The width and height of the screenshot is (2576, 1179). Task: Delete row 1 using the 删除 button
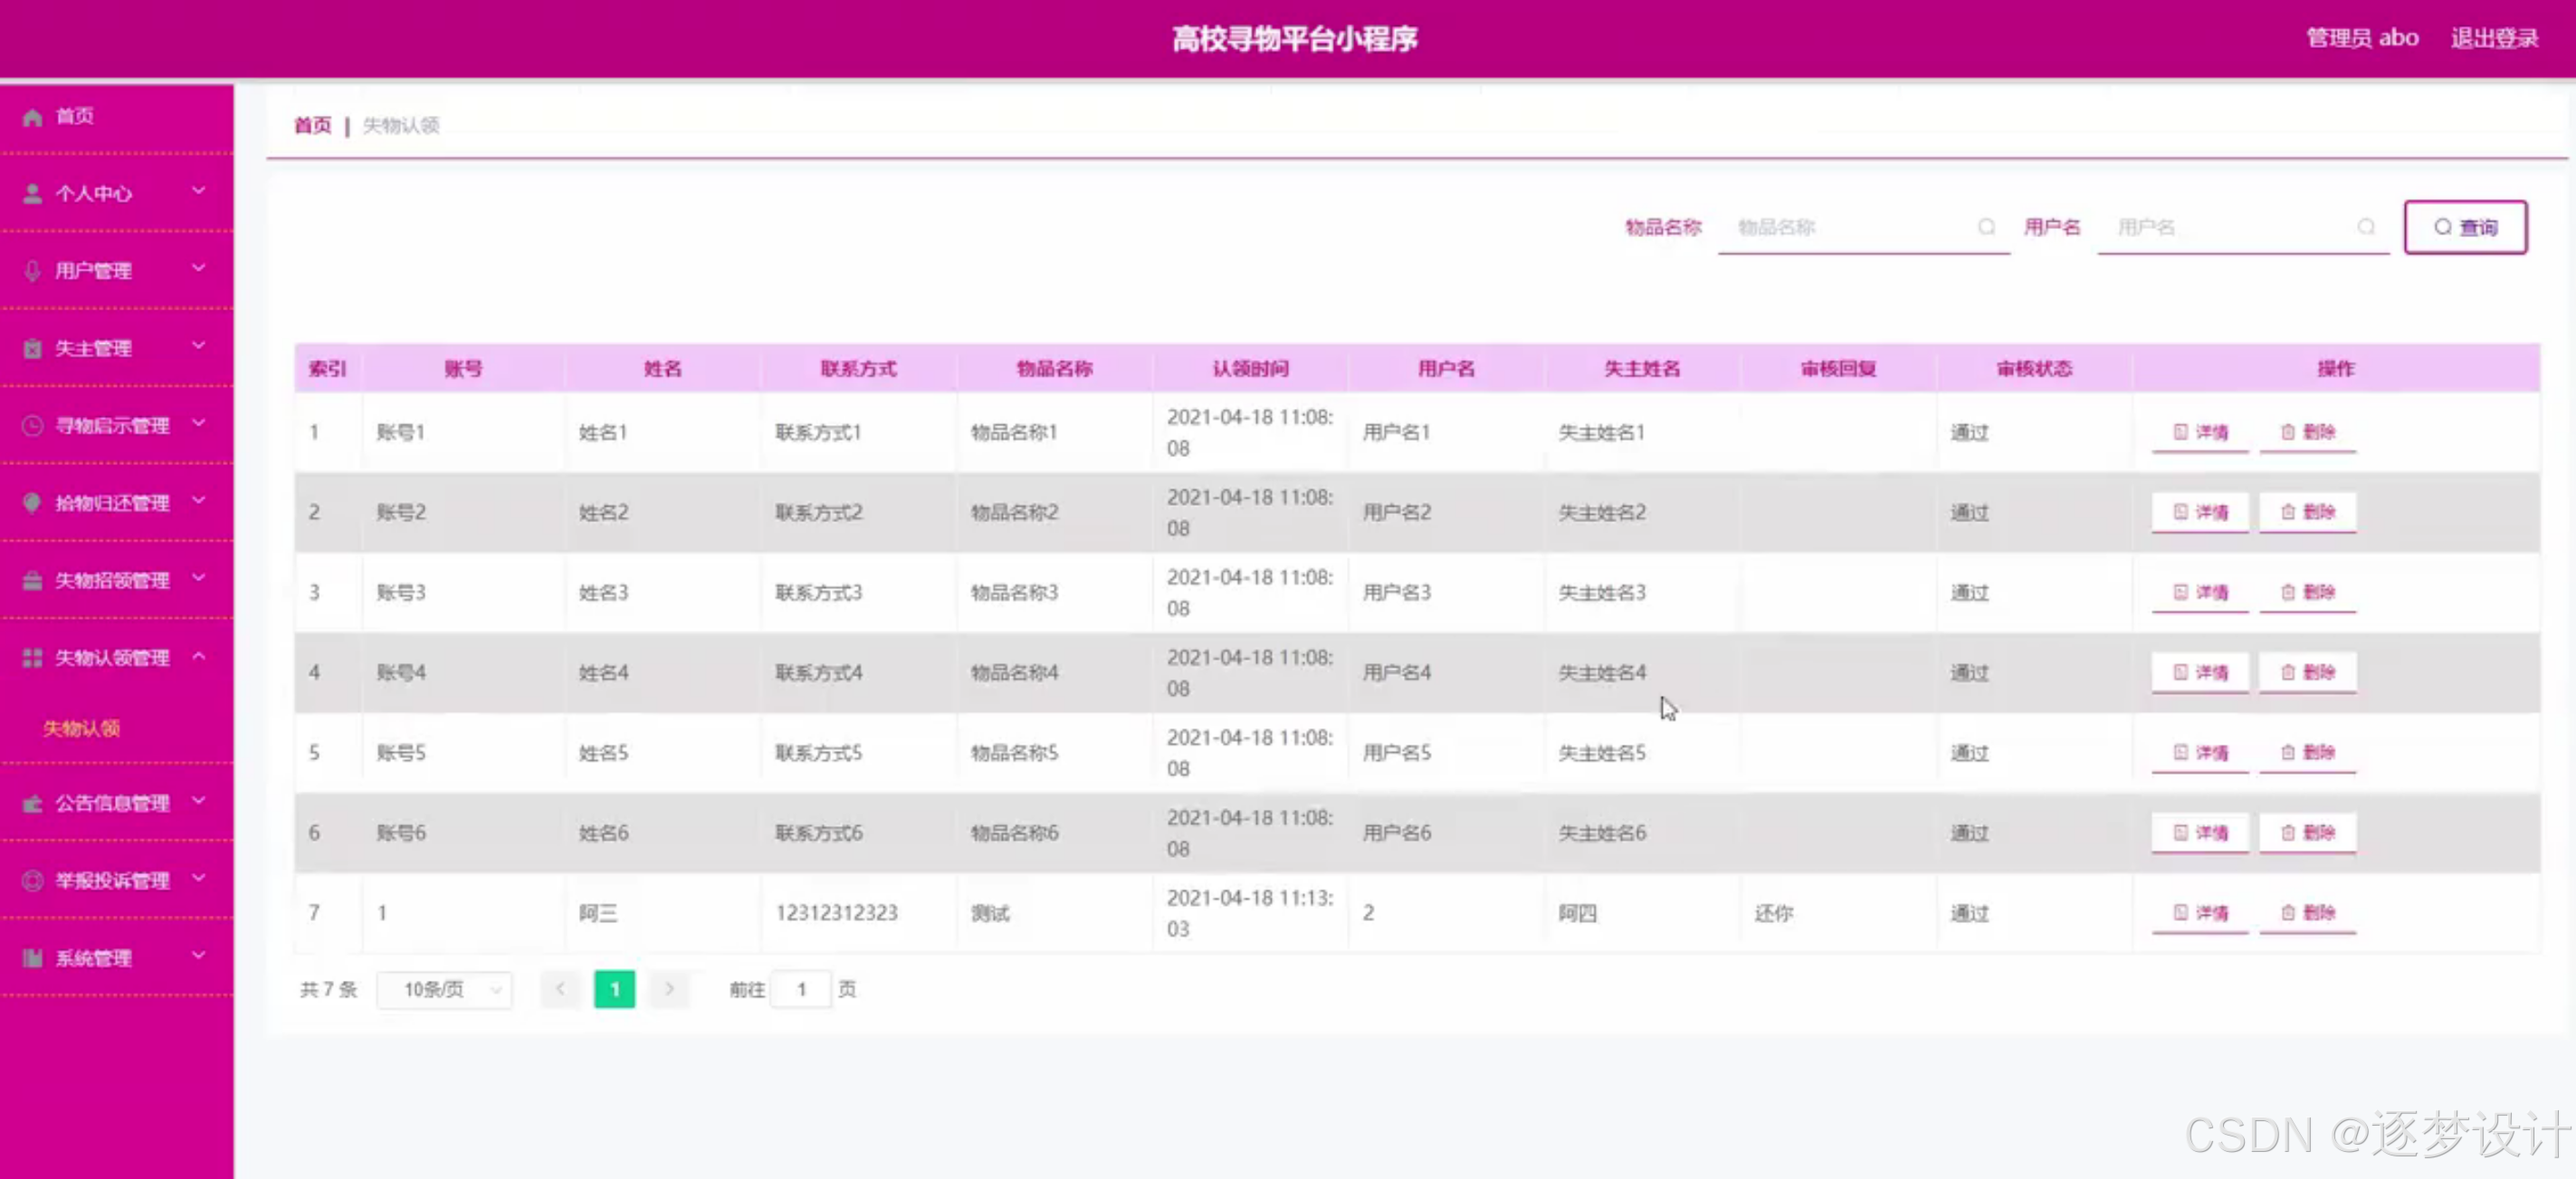tap(2307, 432)
